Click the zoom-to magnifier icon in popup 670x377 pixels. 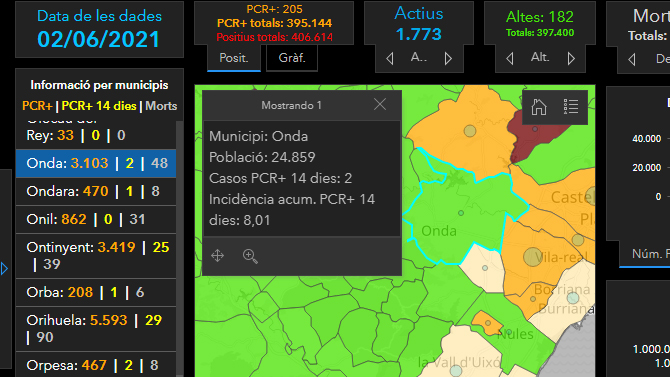250,256
